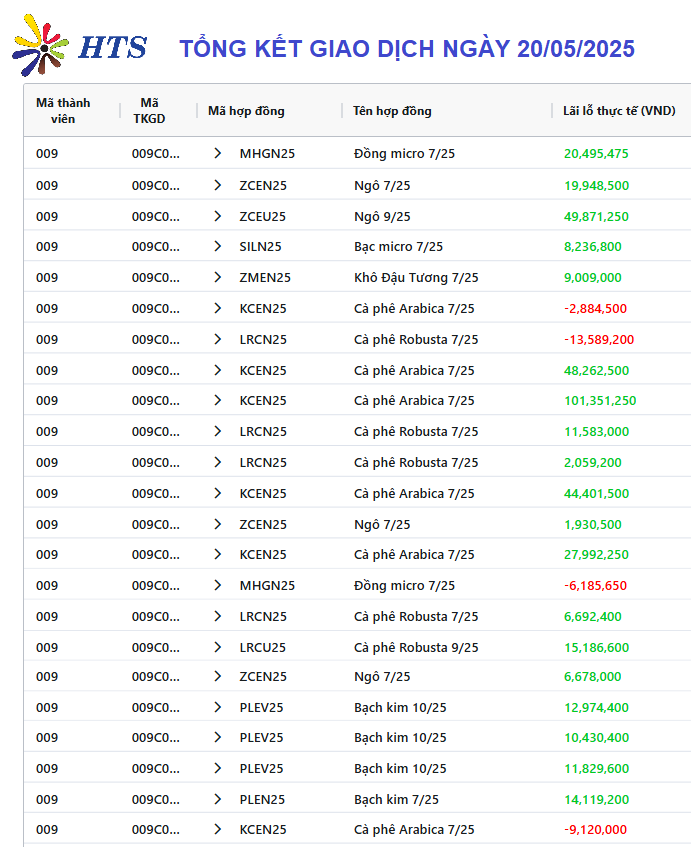Expand the SILN25 Bạc micro row
691x847 pixels.
pos(217,246)
